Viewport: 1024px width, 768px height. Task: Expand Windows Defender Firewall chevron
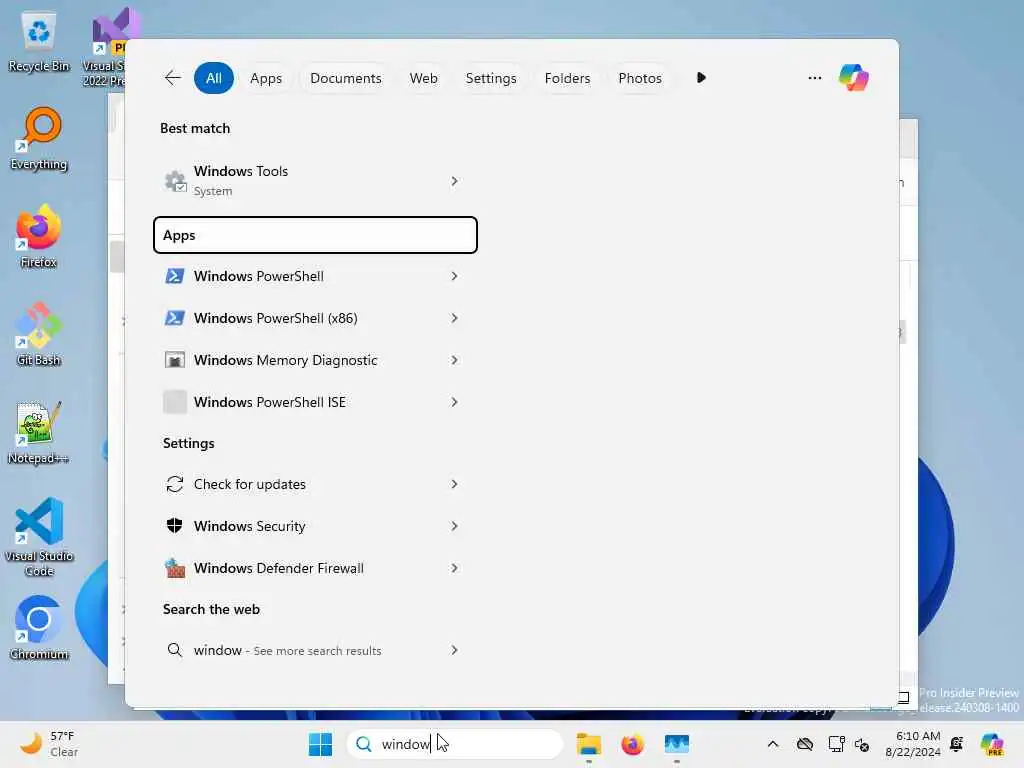point(455,568)
